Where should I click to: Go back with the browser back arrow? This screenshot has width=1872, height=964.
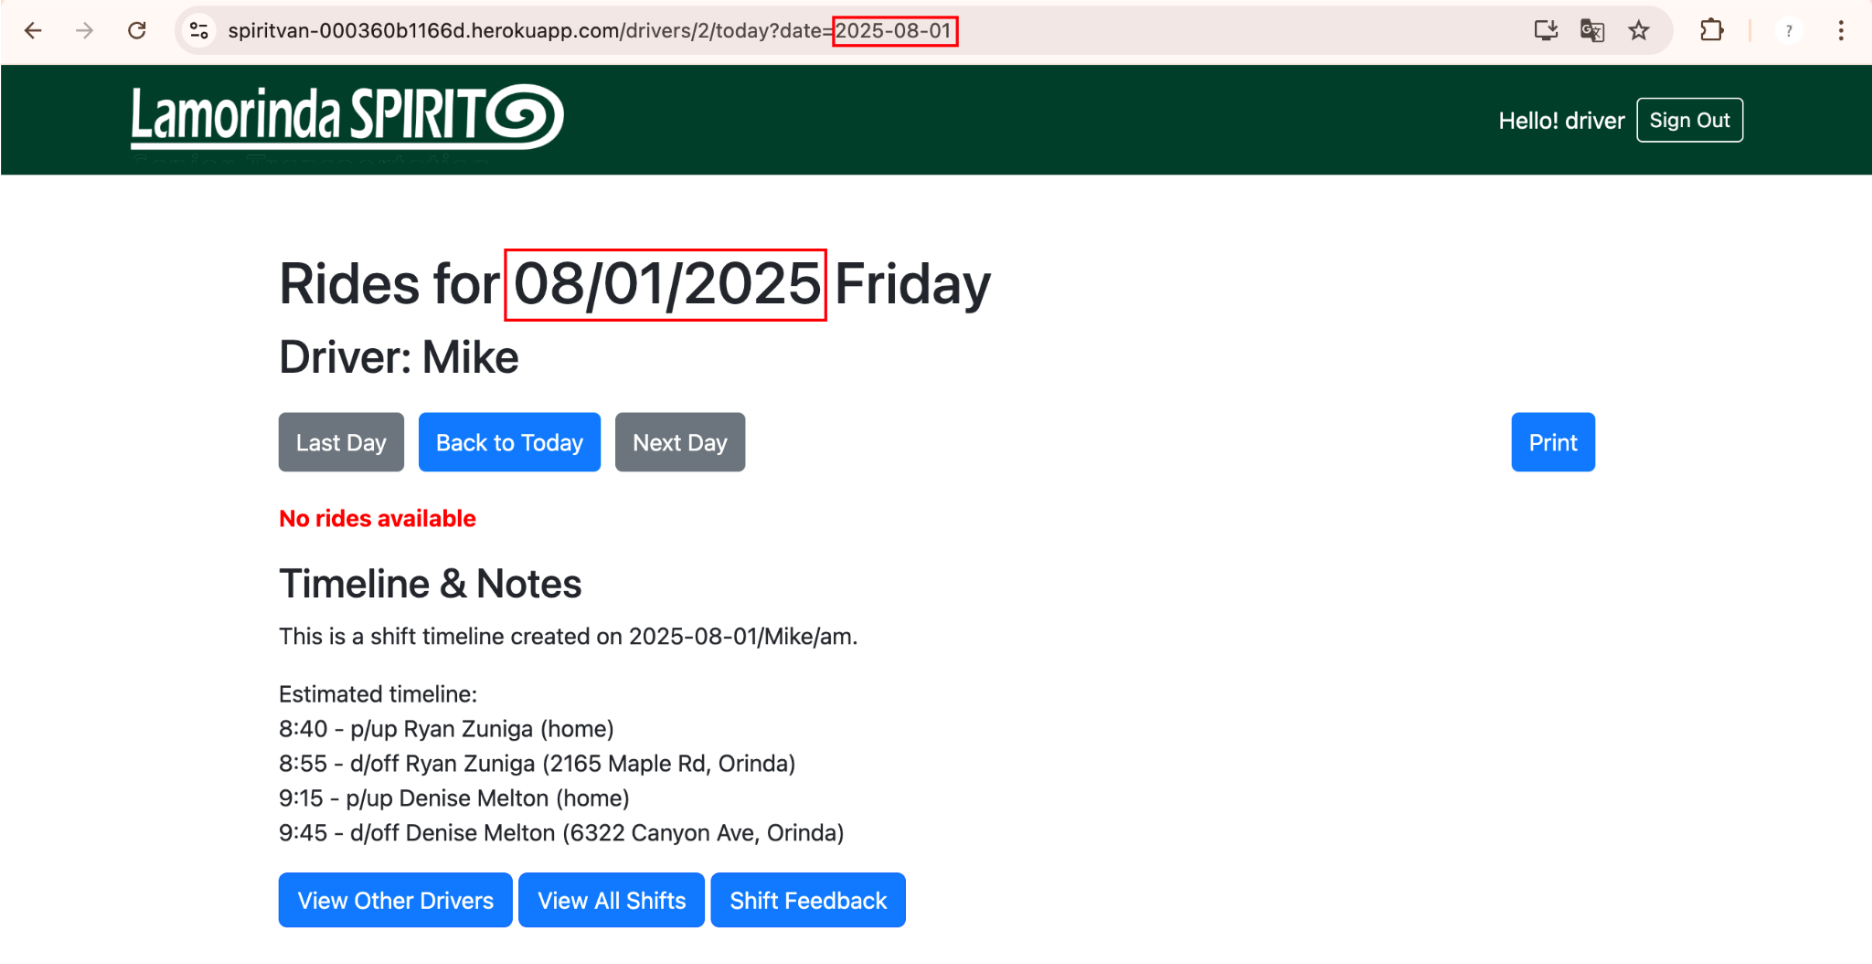coord(33,31)
